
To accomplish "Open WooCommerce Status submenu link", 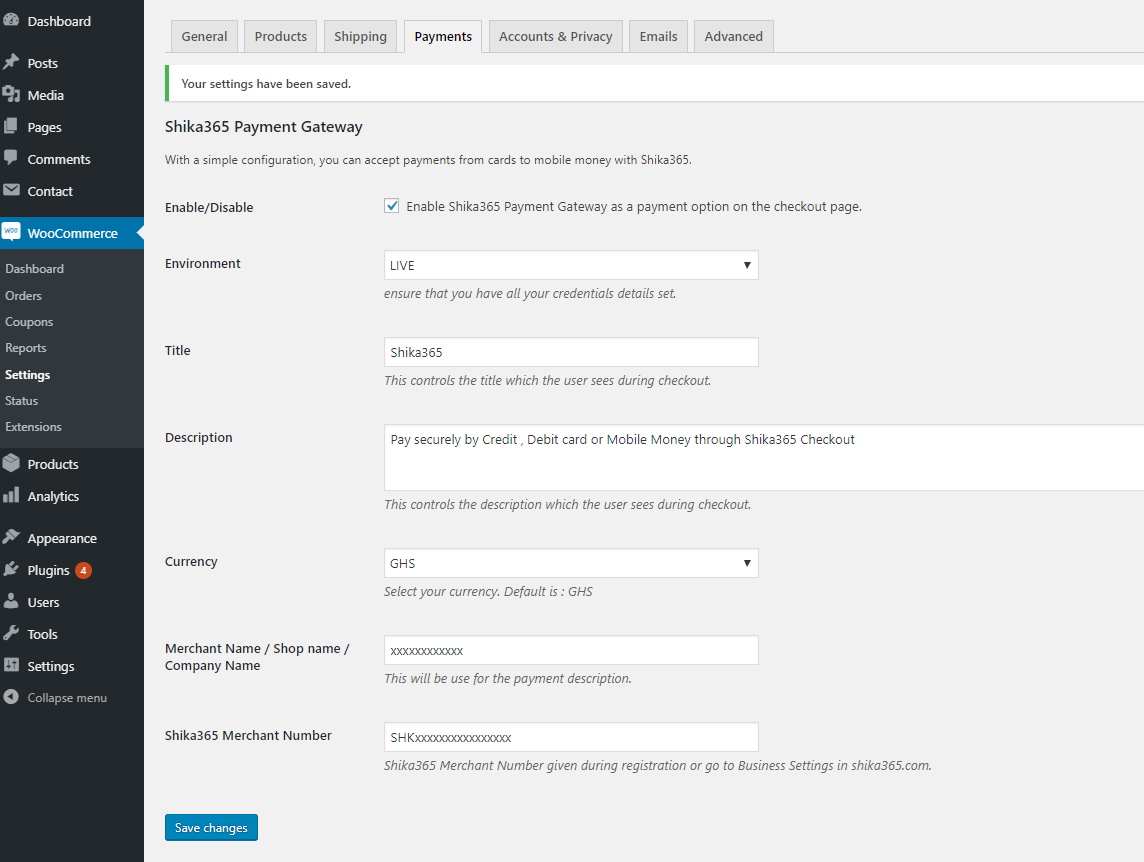I will (x=21, y=401).
